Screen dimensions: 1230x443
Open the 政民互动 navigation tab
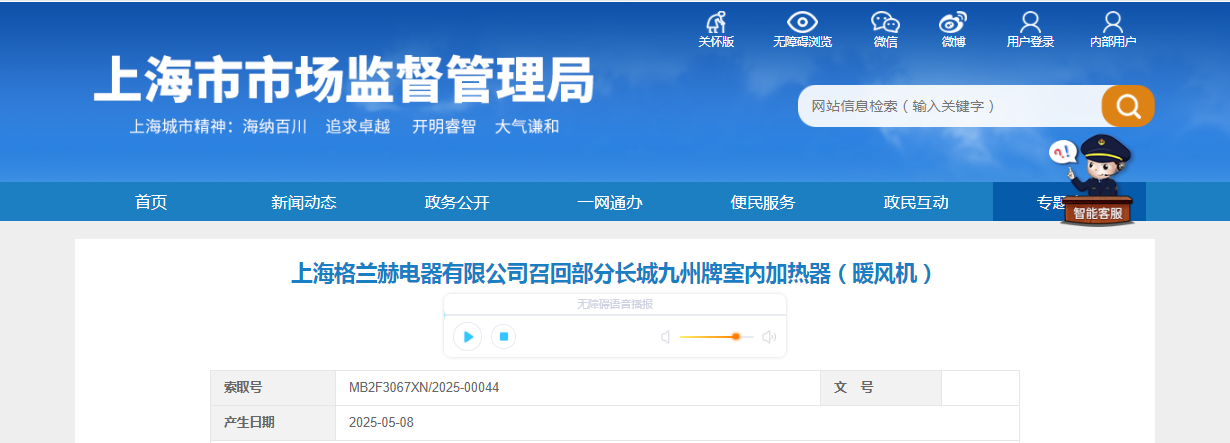point(916,202)
